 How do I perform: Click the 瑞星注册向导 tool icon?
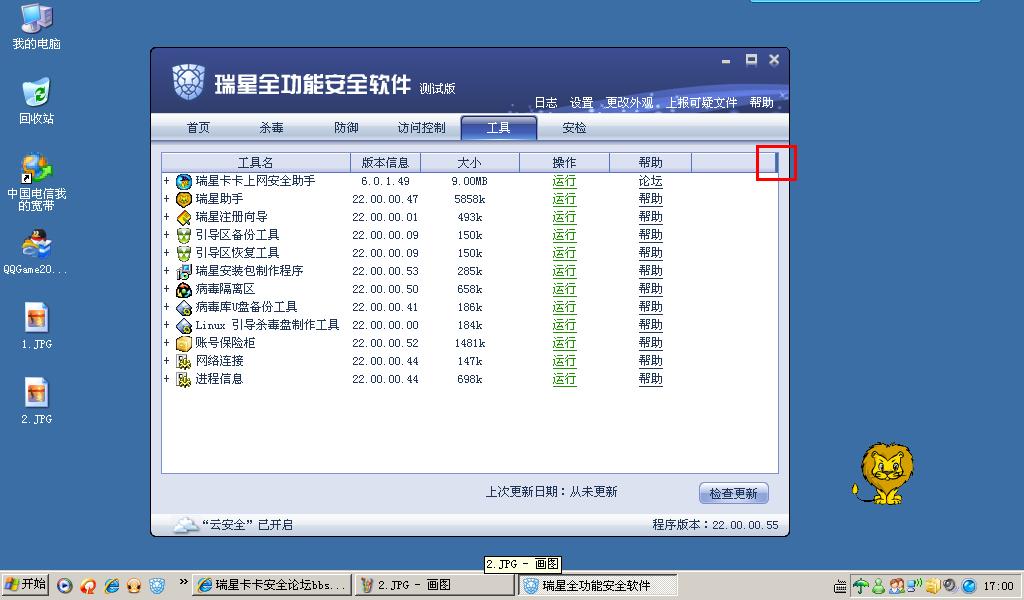tap(184, 217)
